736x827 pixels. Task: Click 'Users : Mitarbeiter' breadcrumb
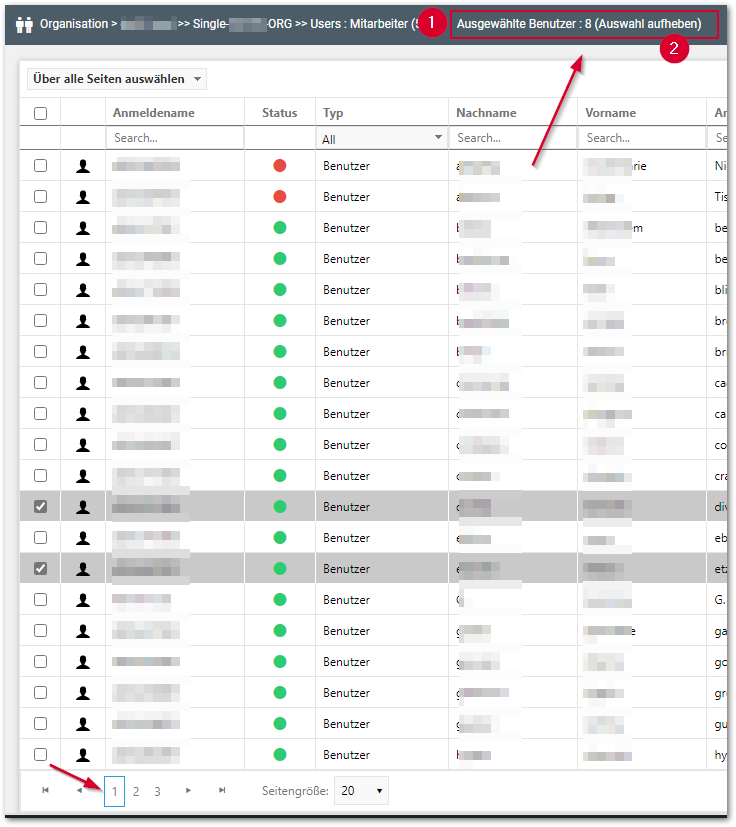pyautogui.click(x=359, y=24)
